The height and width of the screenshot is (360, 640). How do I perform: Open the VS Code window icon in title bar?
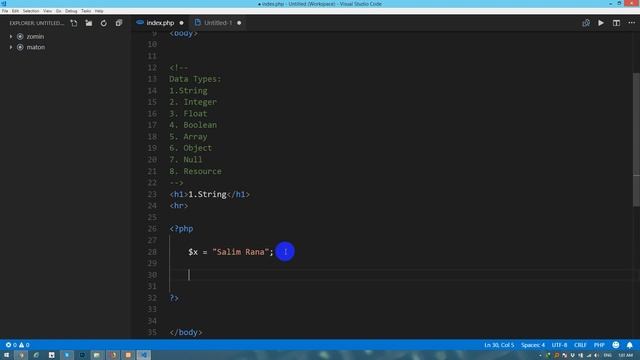pos(4,4)
